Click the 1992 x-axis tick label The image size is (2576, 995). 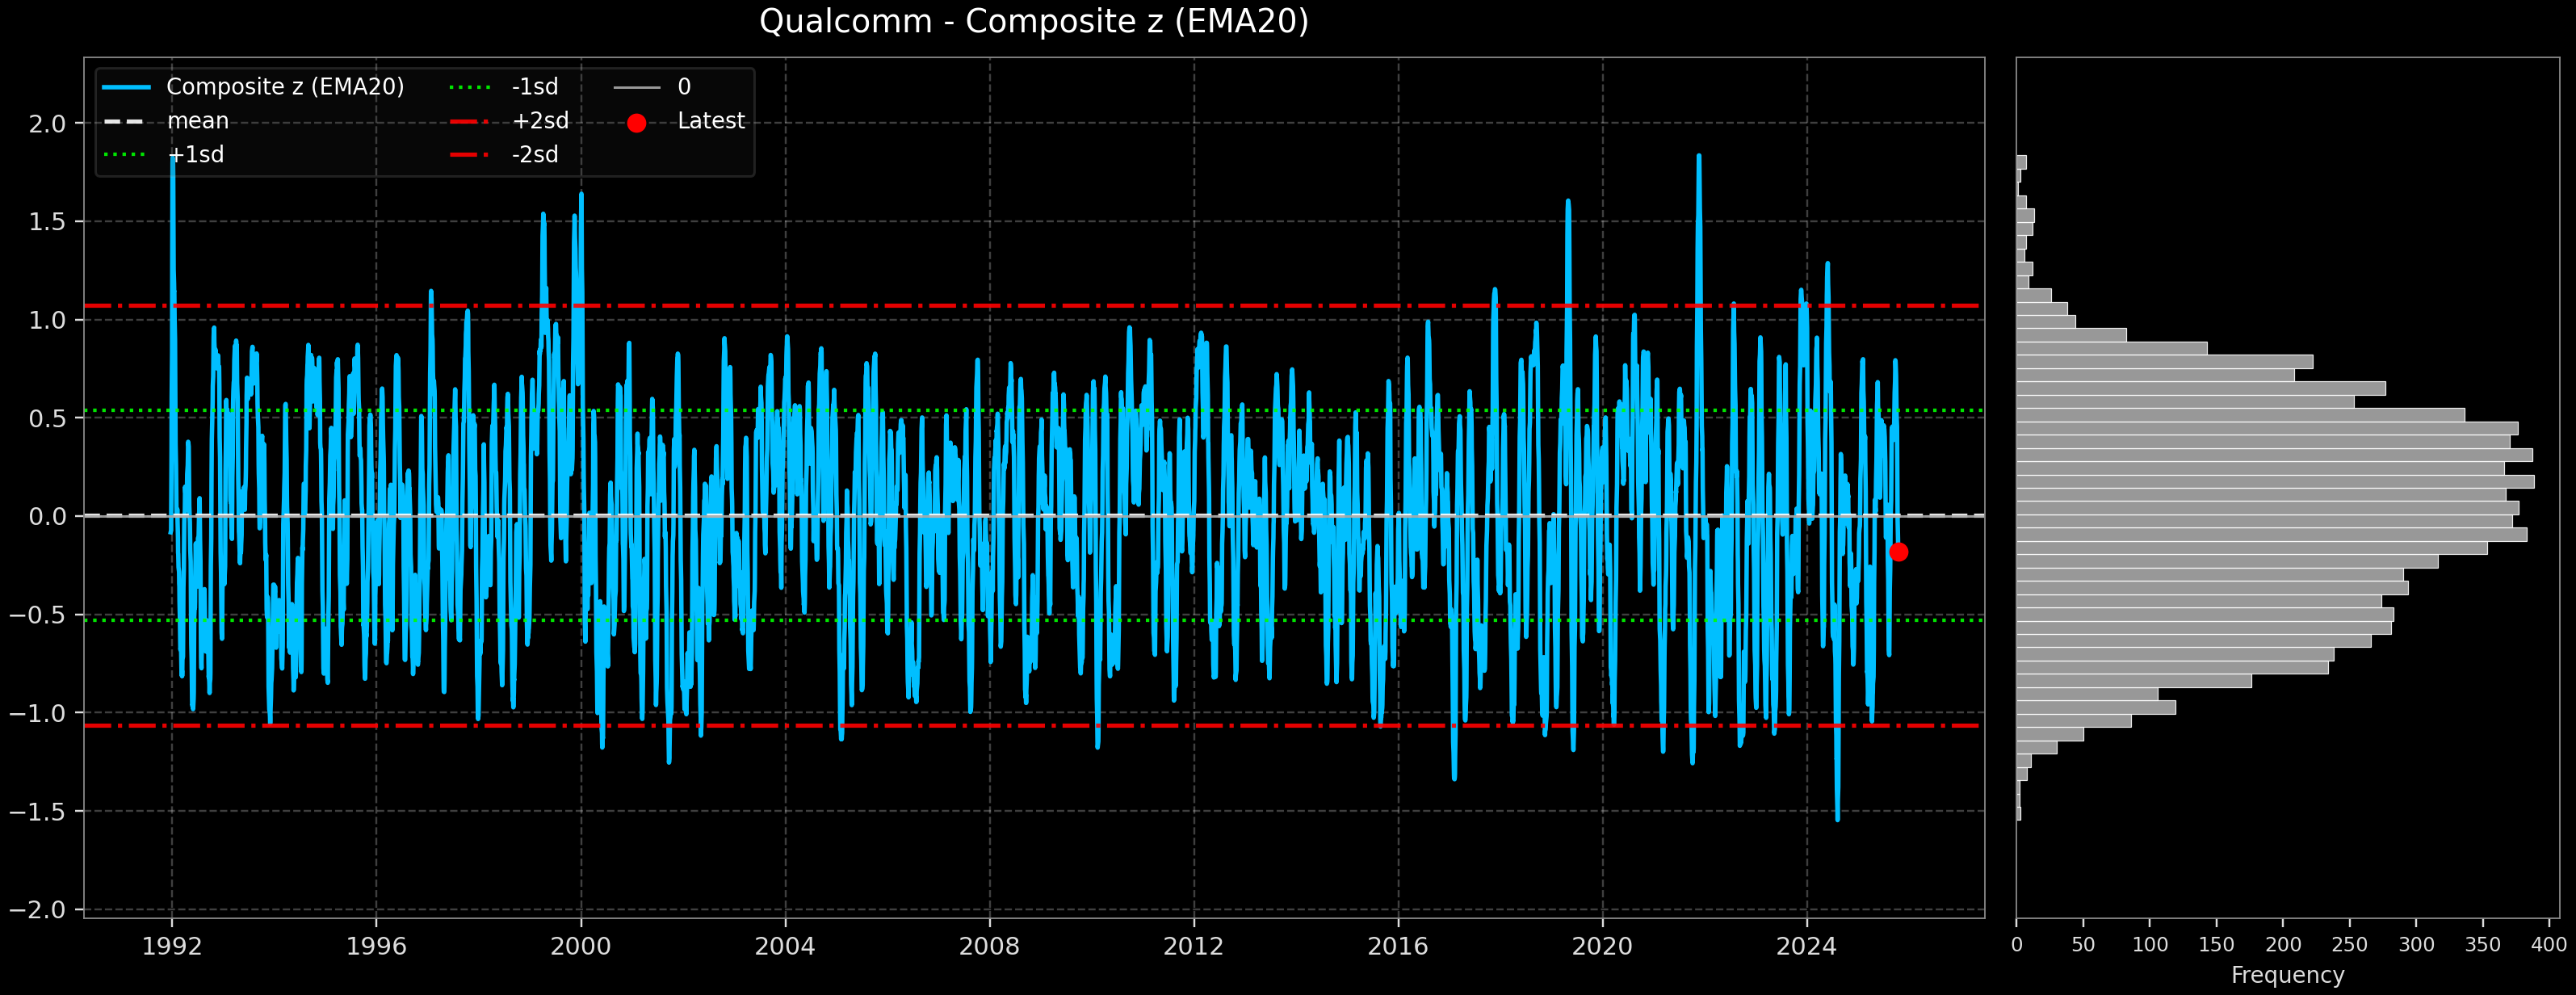point(172,946)
